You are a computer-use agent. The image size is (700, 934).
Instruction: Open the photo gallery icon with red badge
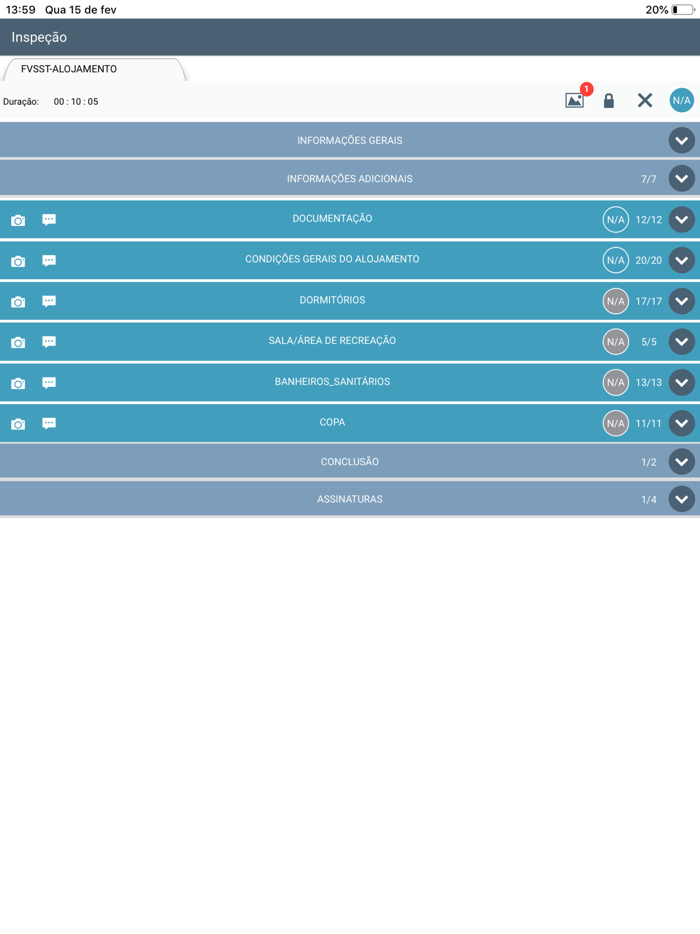click(575, 100)
